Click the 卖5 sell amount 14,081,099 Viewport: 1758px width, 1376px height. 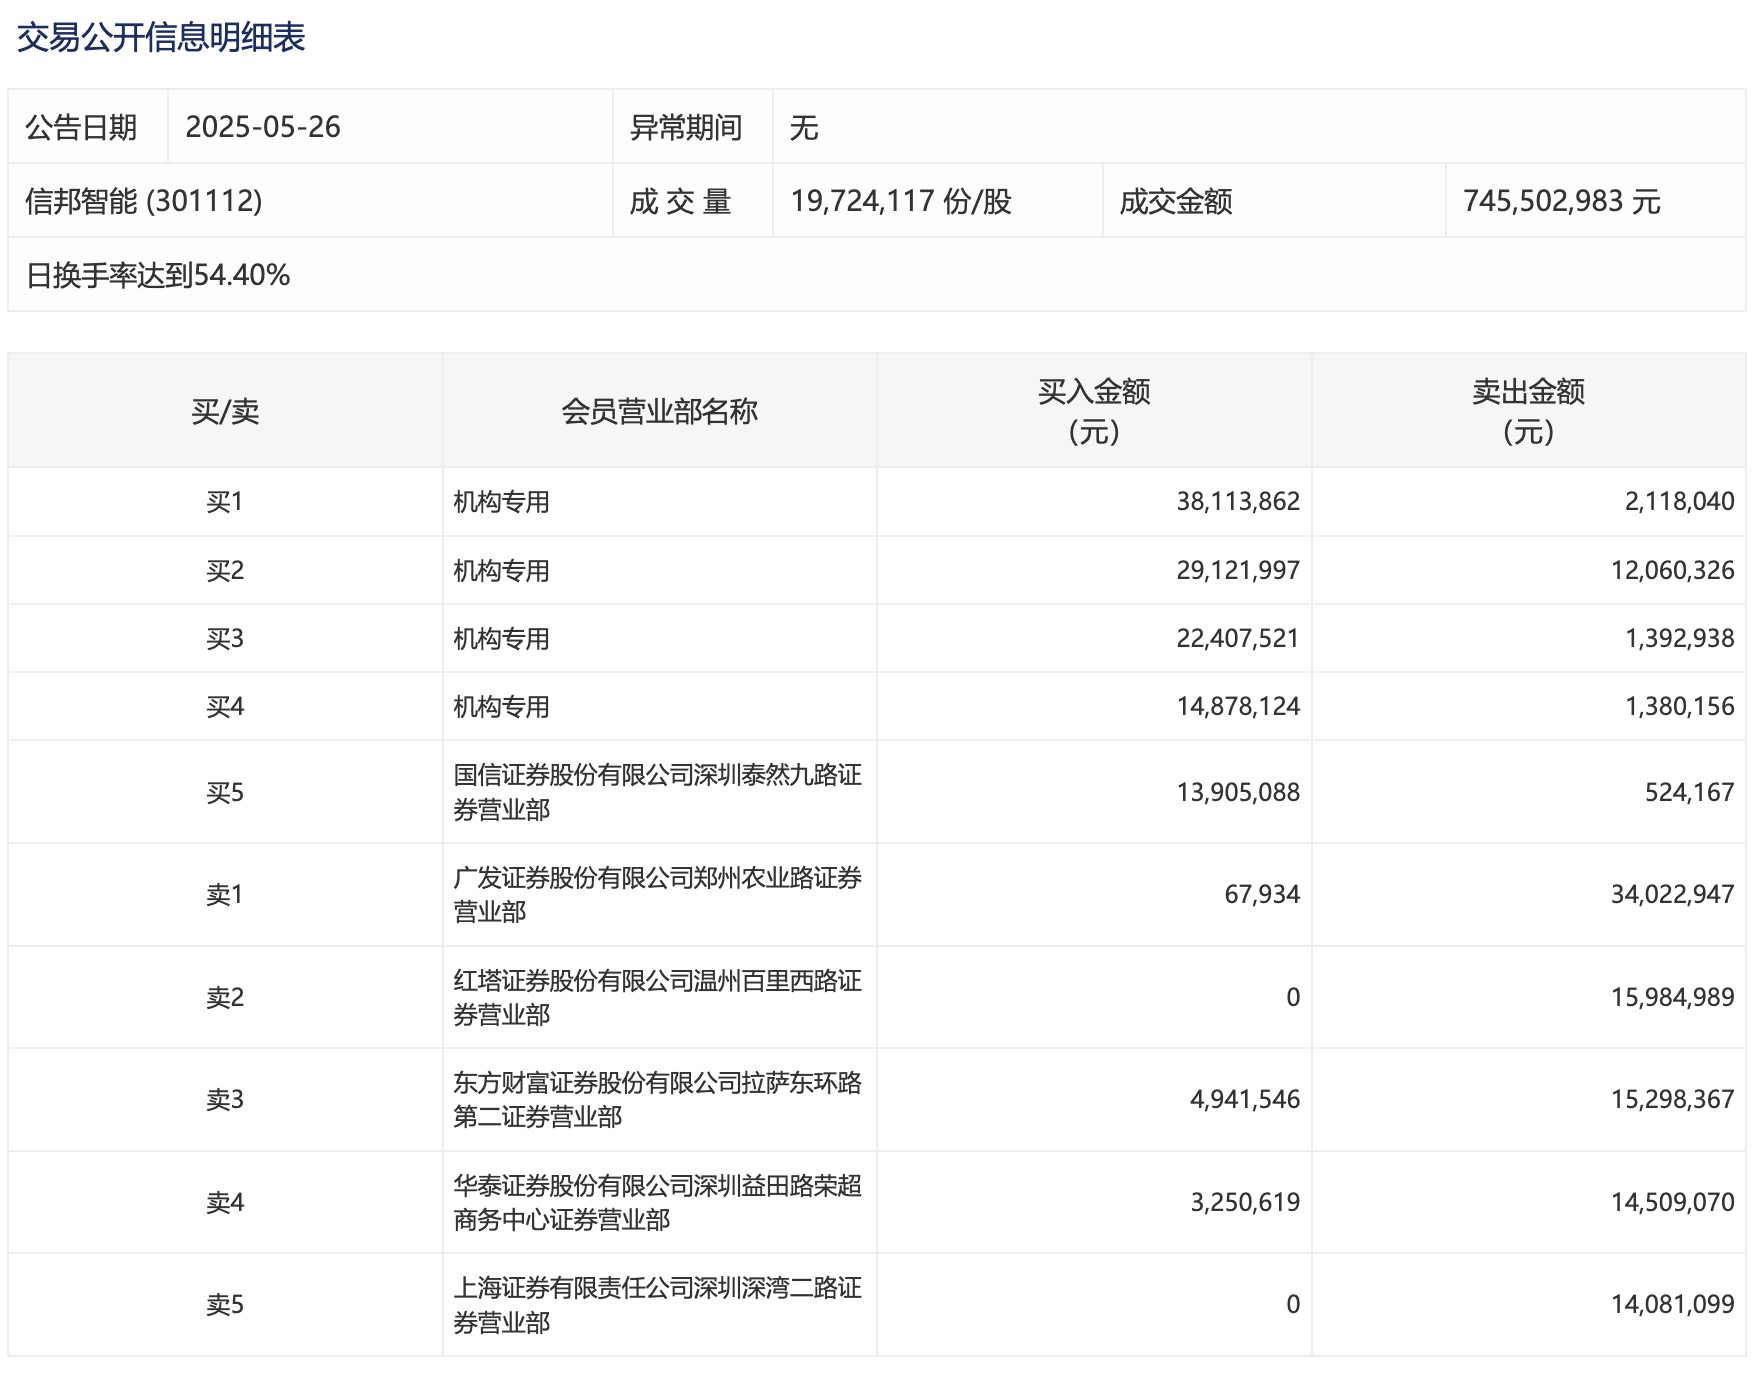click(x=1672, y=1305)
